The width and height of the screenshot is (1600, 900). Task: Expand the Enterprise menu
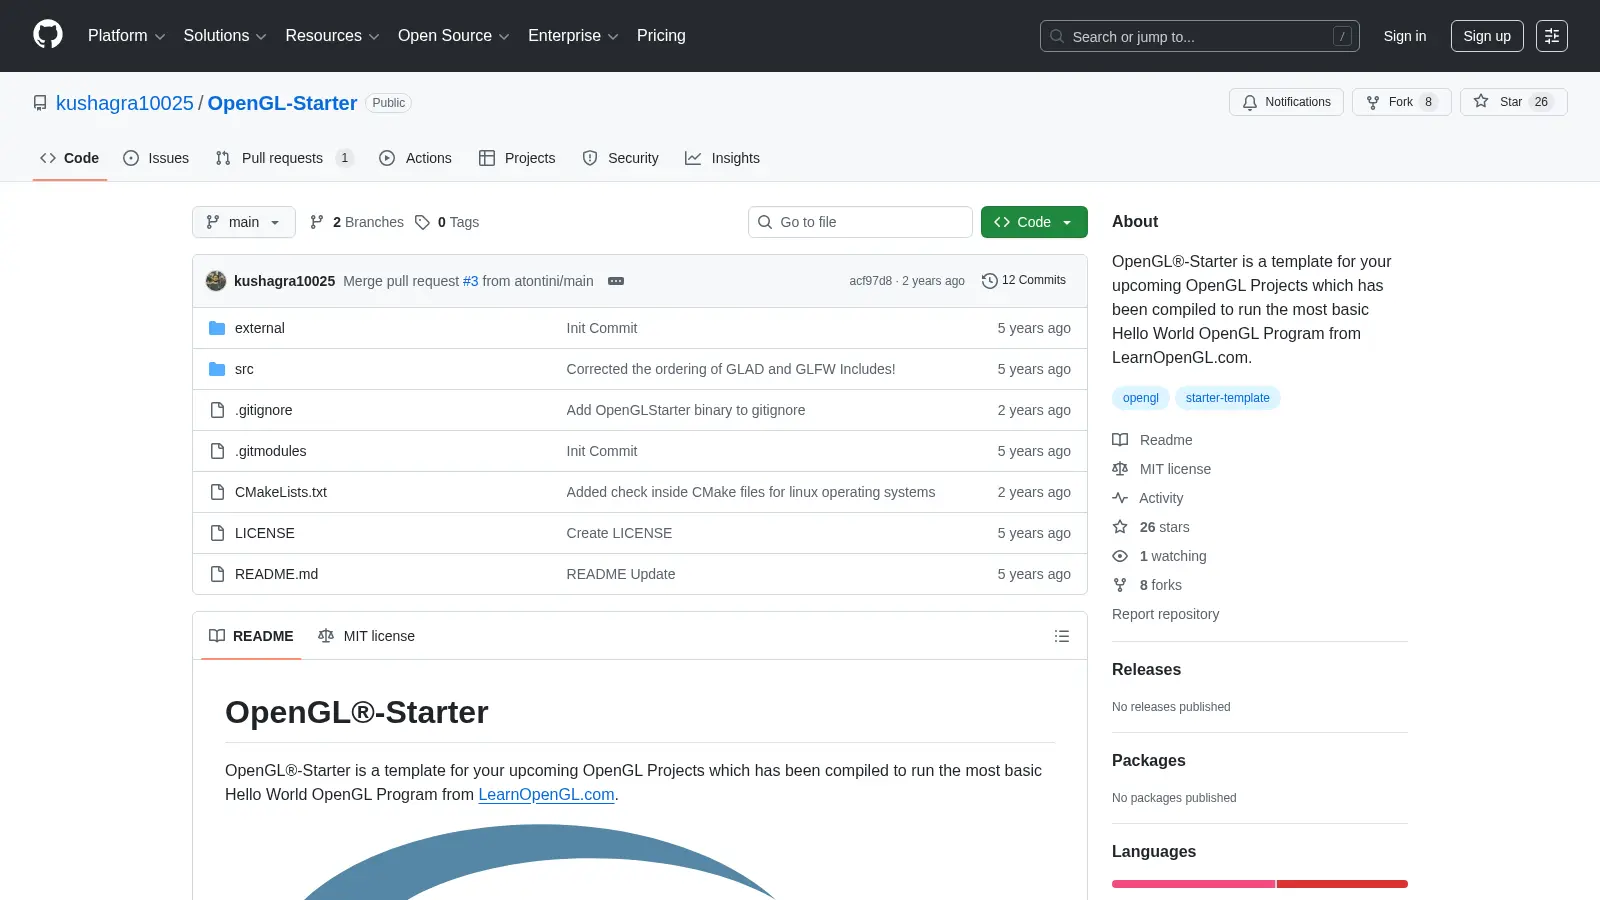(x=573, y=36)
